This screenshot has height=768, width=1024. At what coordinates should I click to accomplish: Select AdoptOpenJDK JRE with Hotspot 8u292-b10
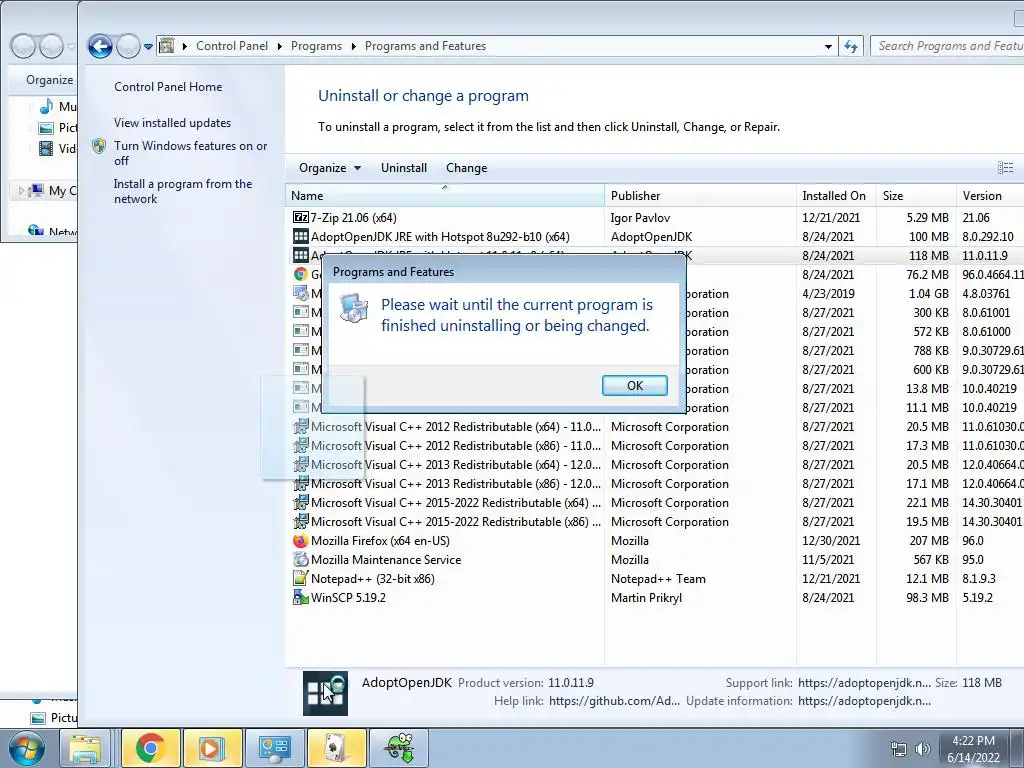click(x=440, y=236)
